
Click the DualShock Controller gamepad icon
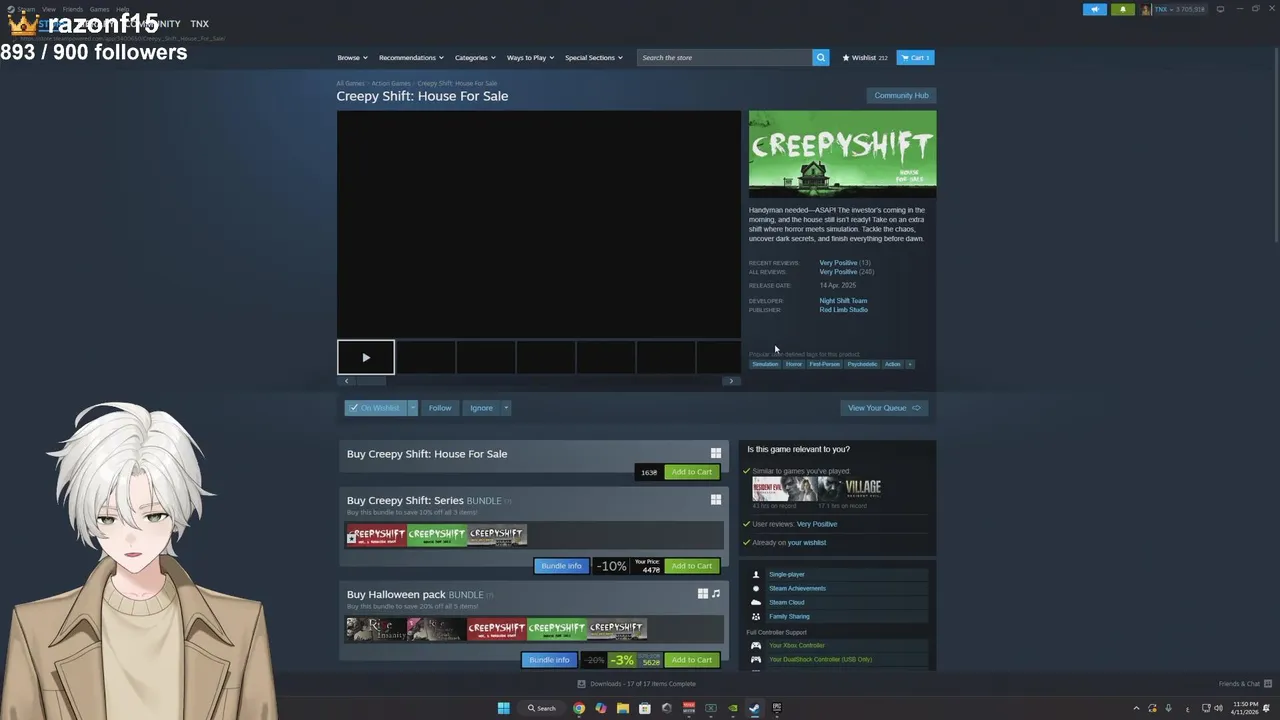[756, 660]
